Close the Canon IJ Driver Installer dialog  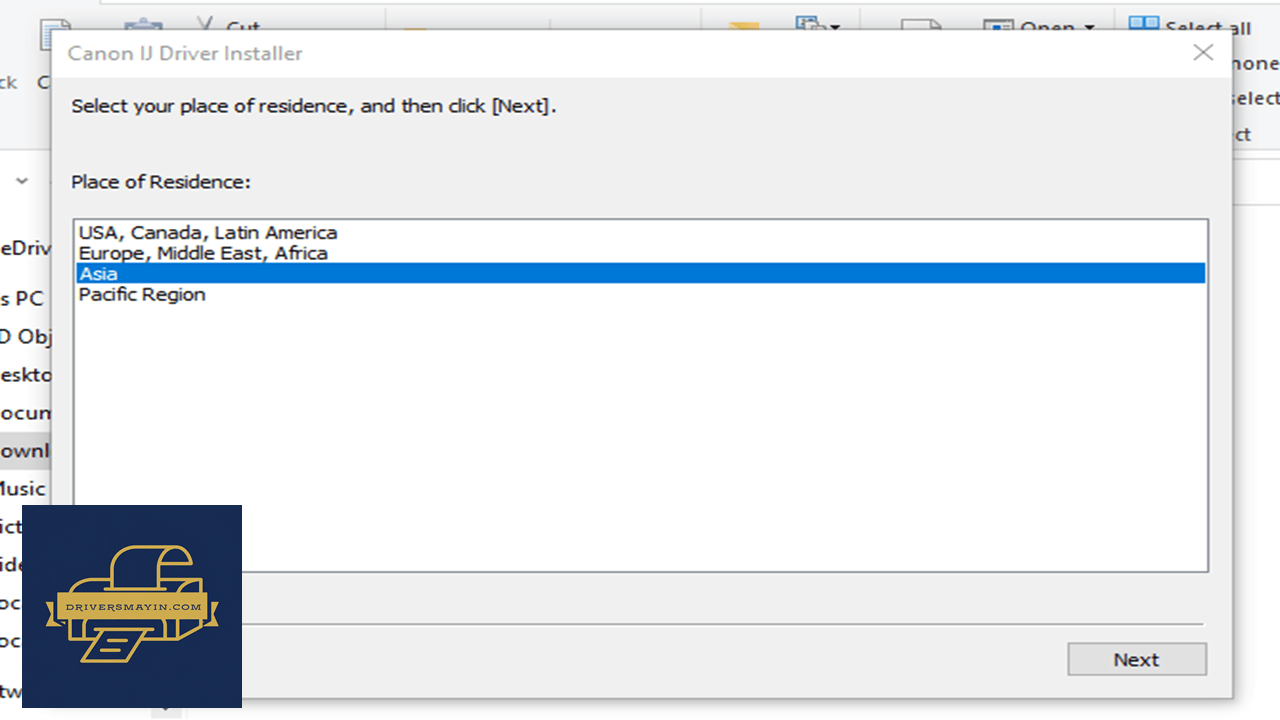click(1203, 53)
